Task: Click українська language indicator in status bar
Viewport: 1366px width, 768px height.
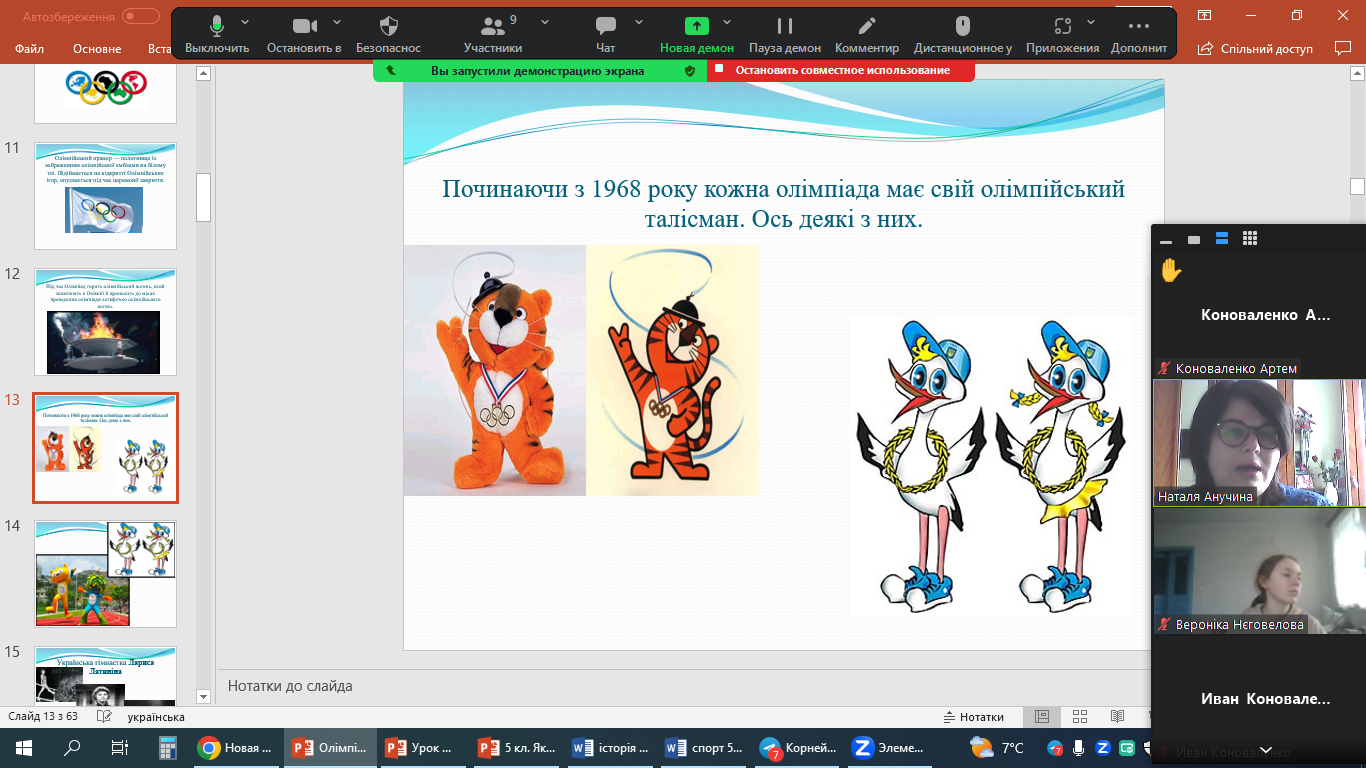Action: pyautogui.click(x=156, y=717)
